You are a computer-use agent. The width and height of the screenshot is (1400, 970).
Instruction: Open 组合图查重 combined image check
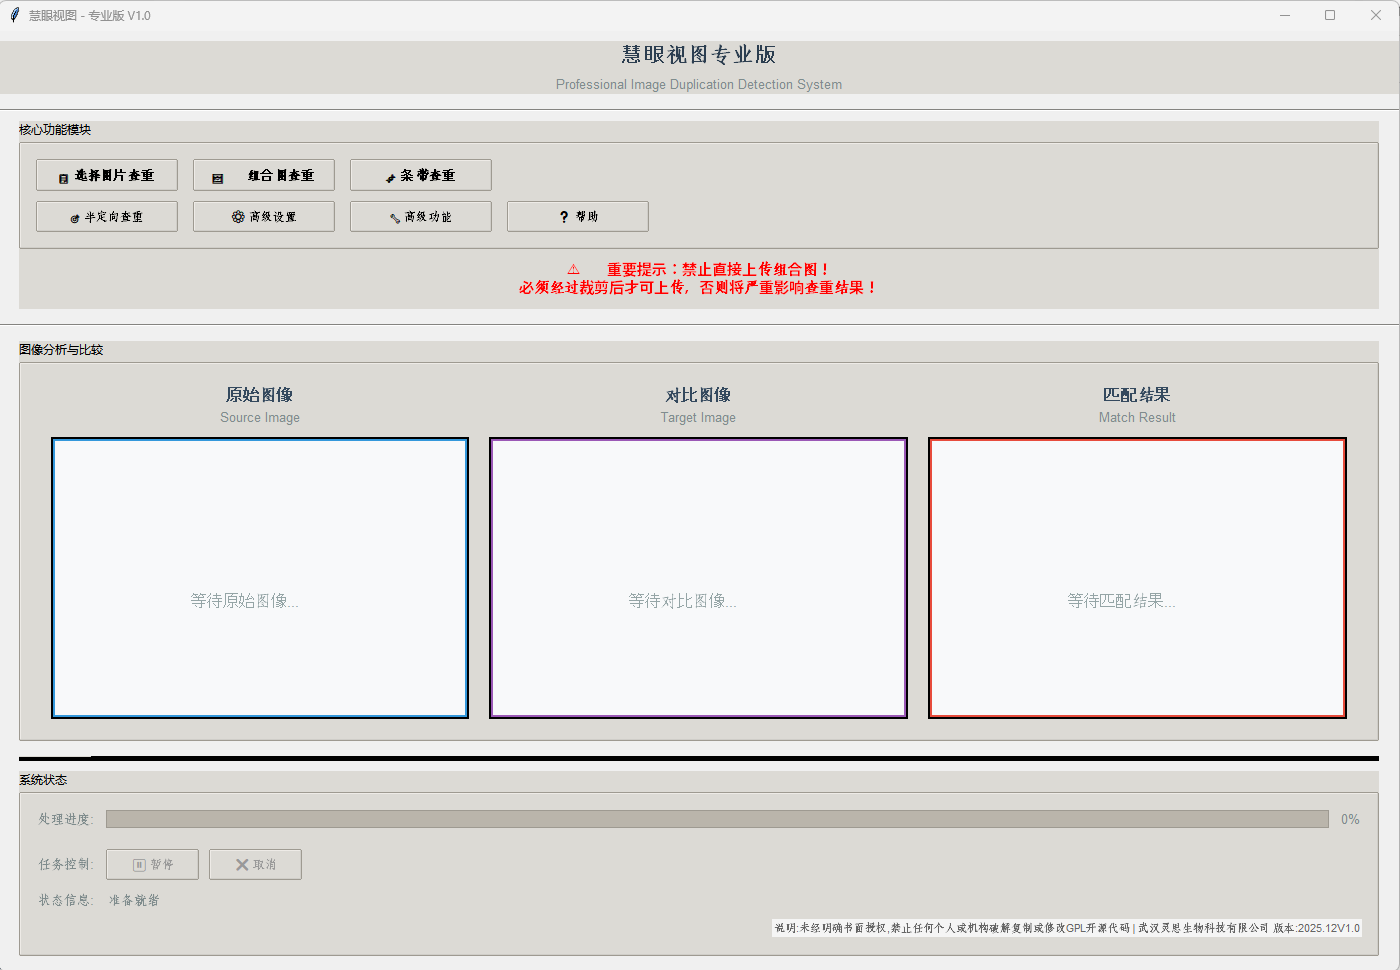click(264, 175)
